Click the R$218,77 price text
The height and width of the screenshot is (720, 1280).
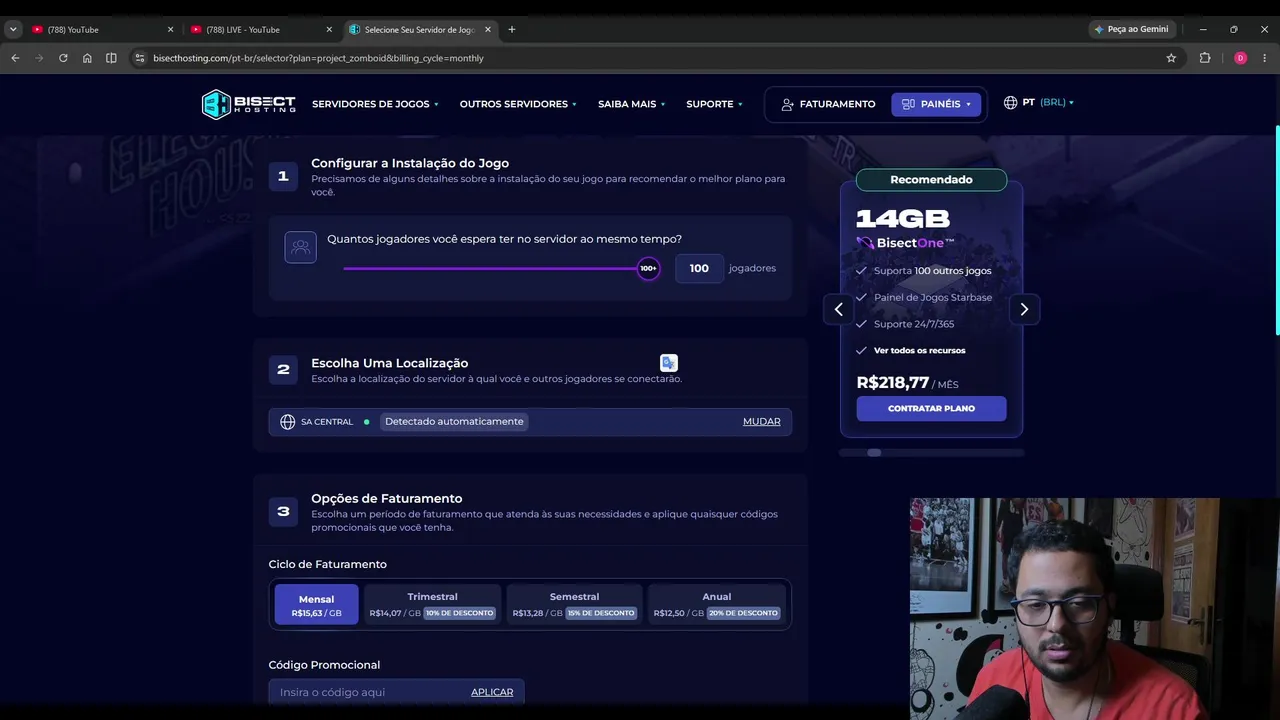coord(892,383)
